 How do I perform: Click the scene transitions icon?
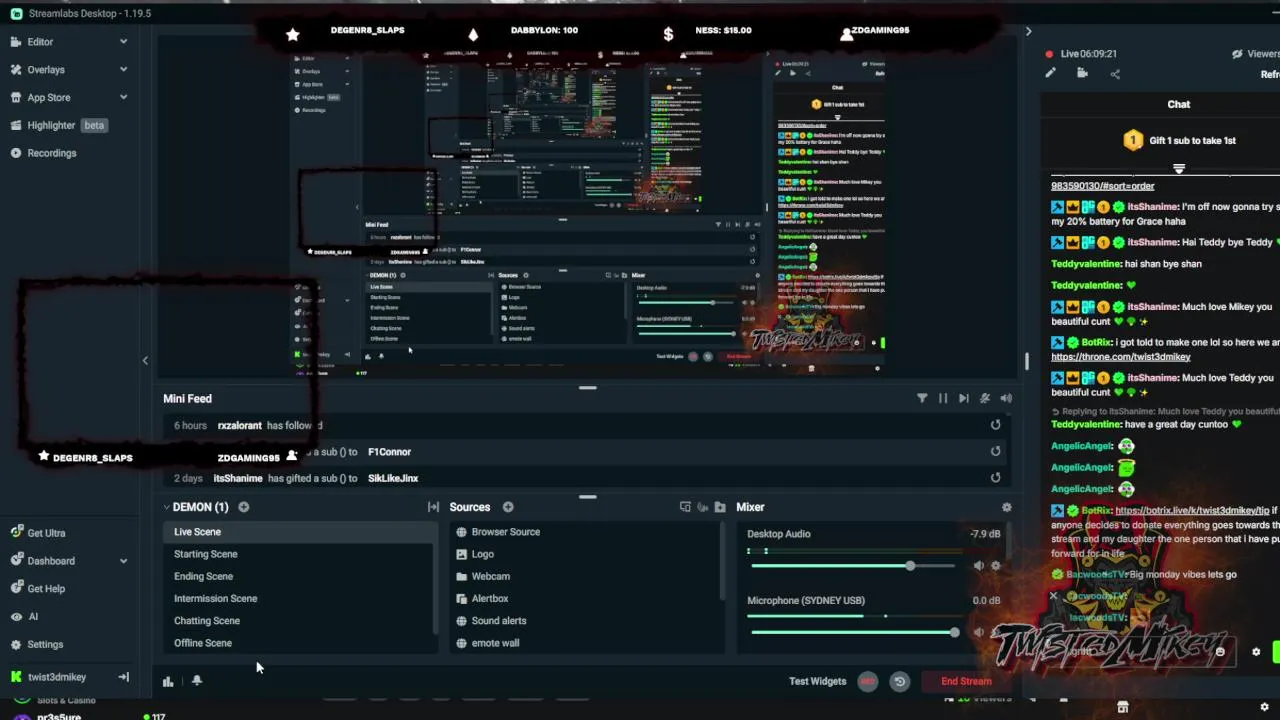pyautogui.click(x=433, y=507)
